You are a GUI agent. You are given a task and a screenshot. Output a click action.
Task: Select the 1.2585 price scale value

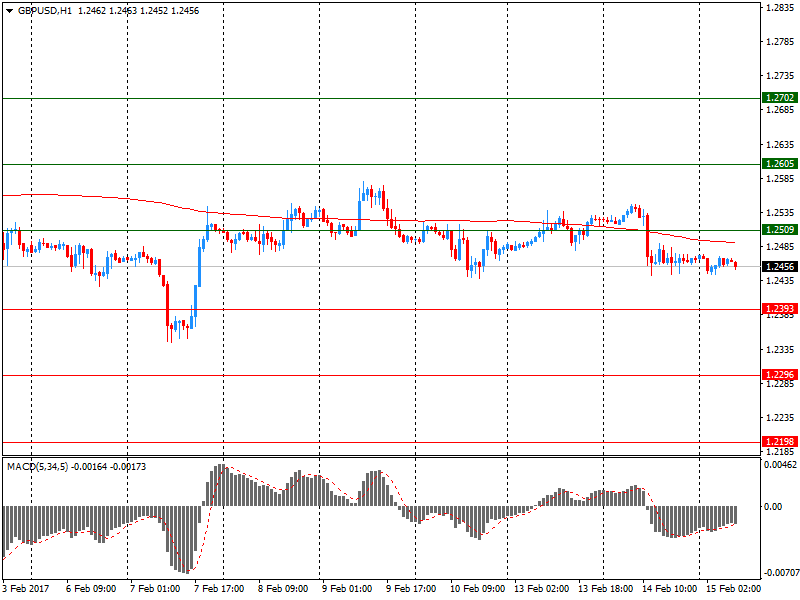click(x=781, y=179)
